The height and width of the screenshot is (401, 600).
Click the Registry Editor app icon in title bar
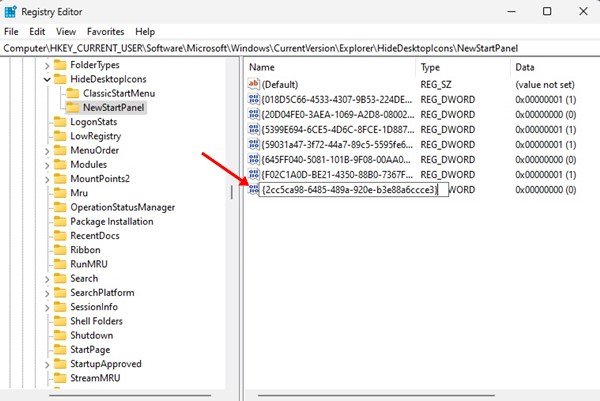click(10, 12)
